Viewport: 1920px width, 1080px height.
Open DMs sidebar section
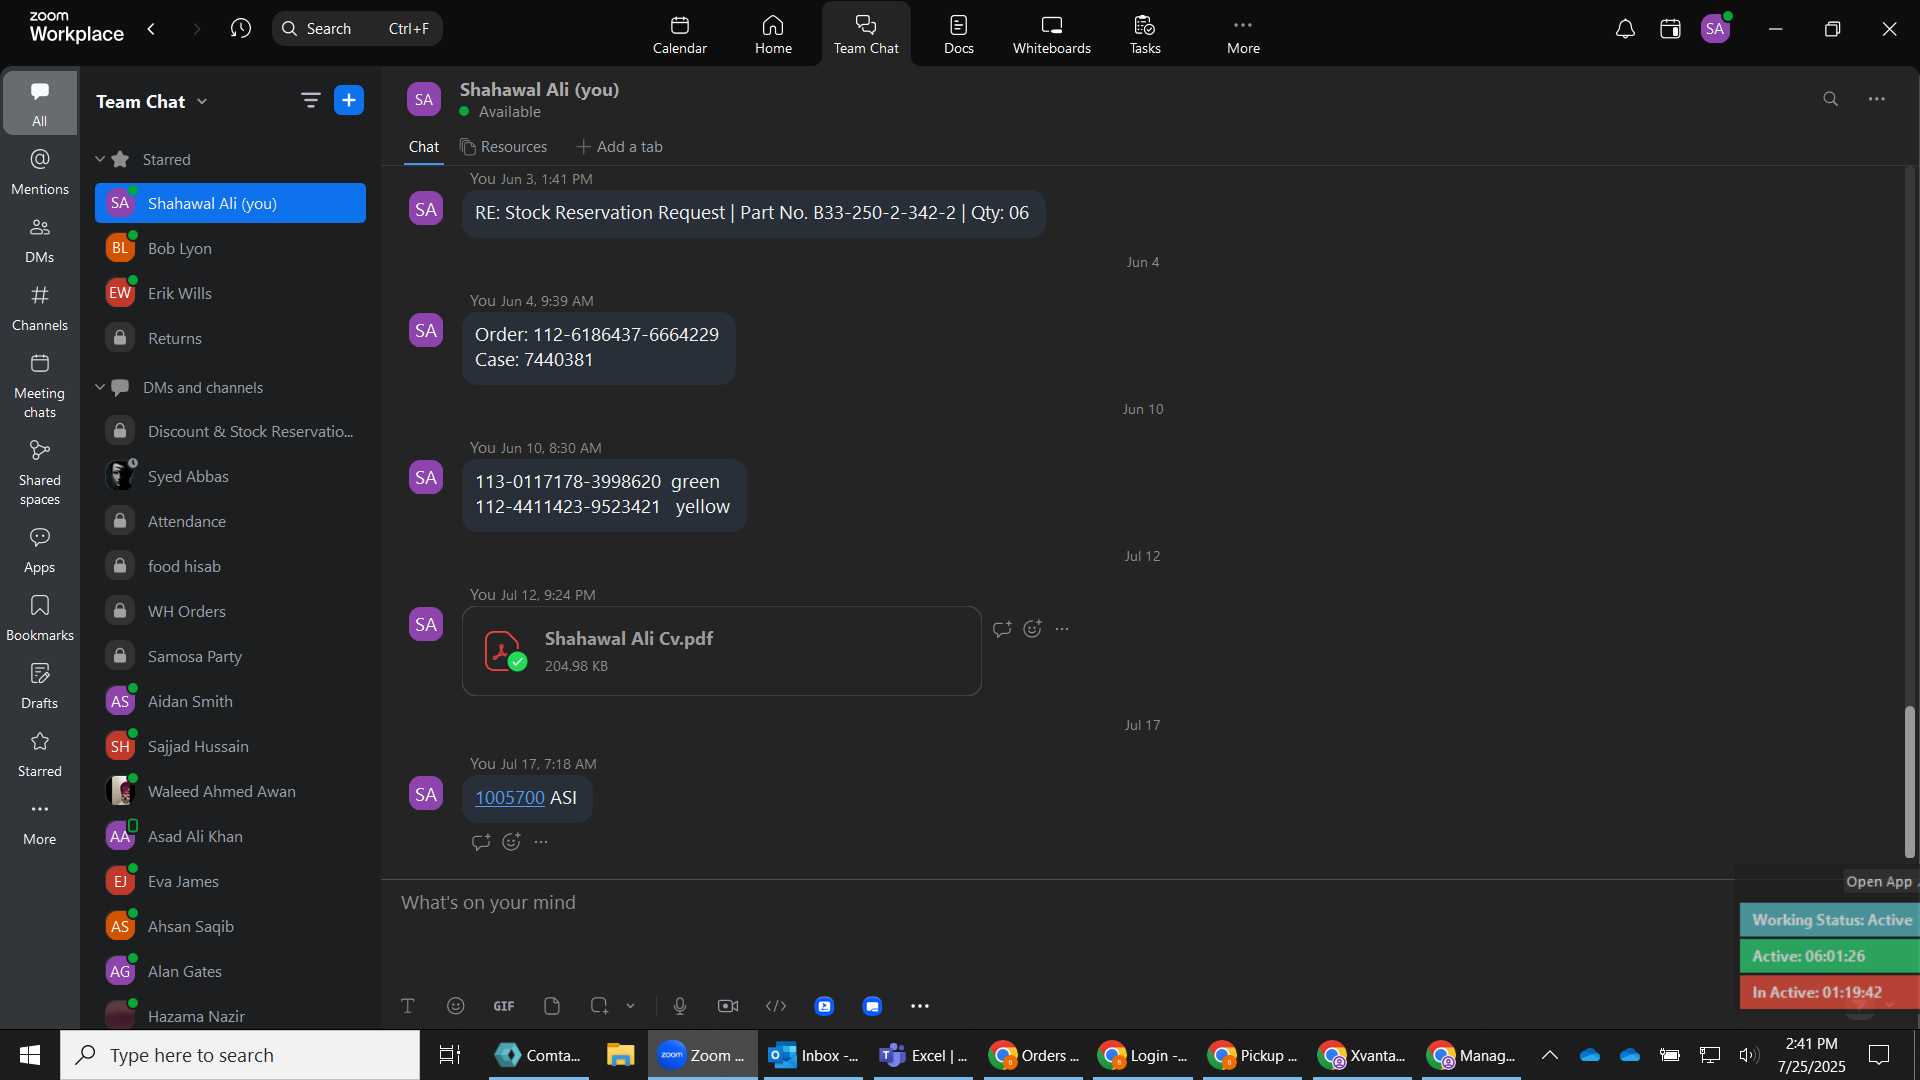(40, 240)
